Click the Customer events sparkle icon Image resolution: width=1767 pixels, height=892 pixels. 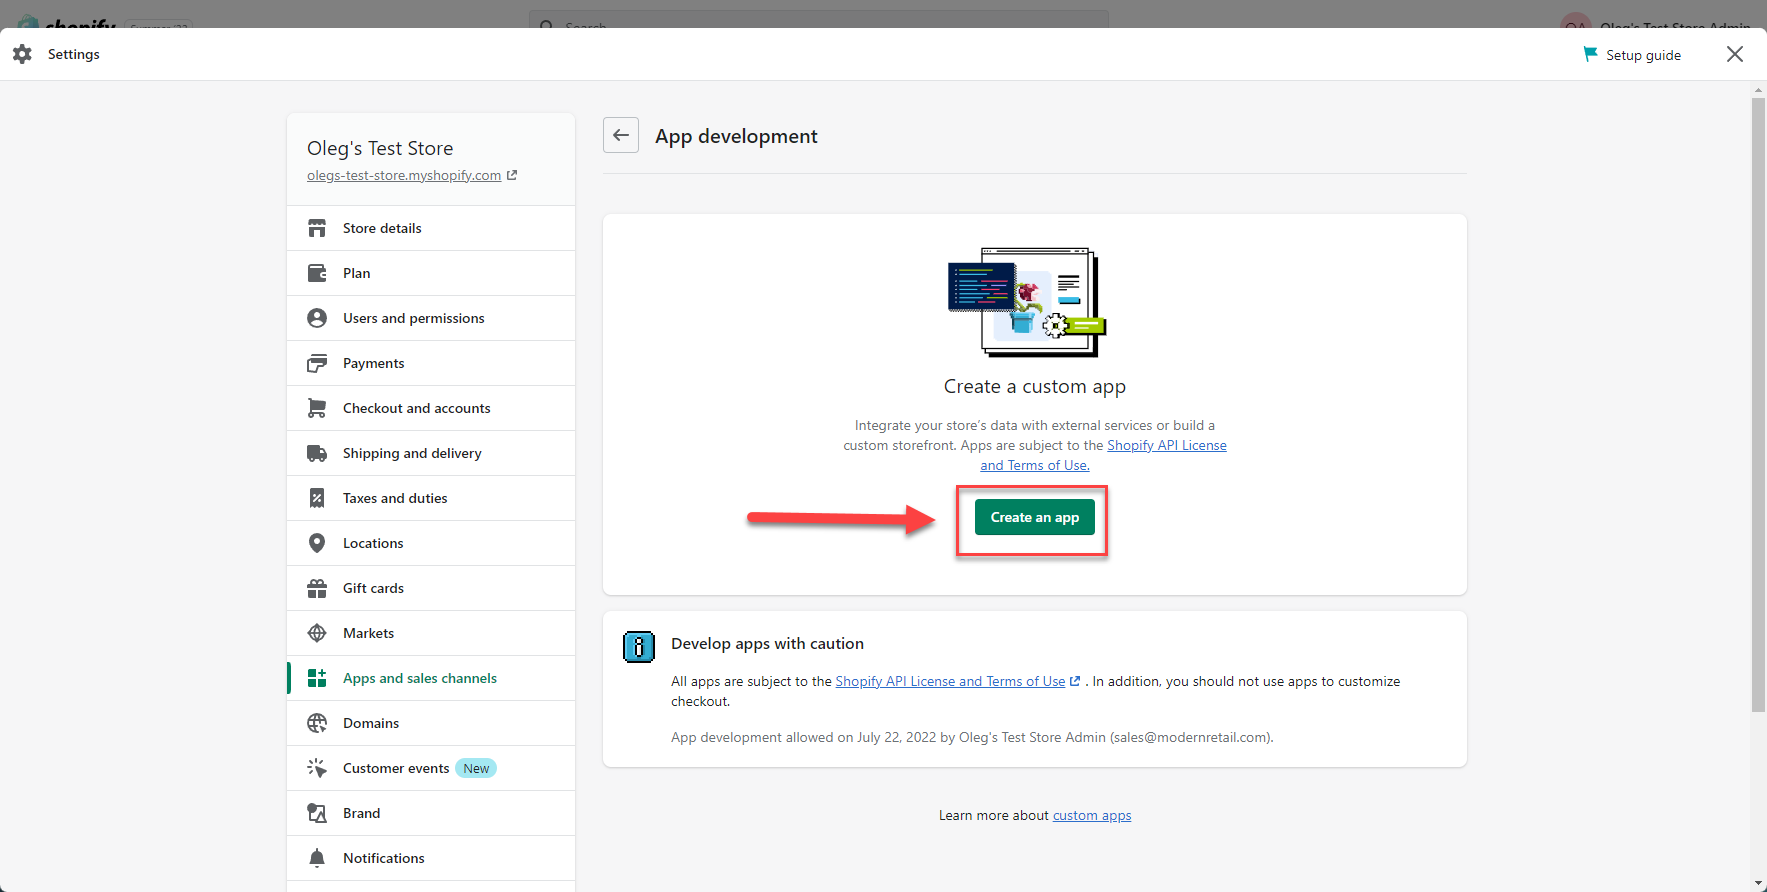317,768
